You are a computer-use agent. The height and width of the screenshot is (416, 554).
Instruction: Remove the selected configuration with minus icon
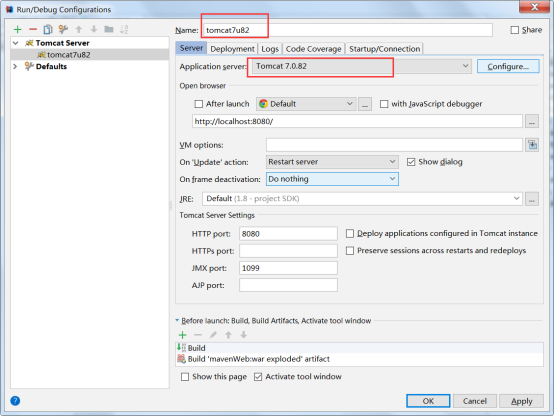(33, 29)
